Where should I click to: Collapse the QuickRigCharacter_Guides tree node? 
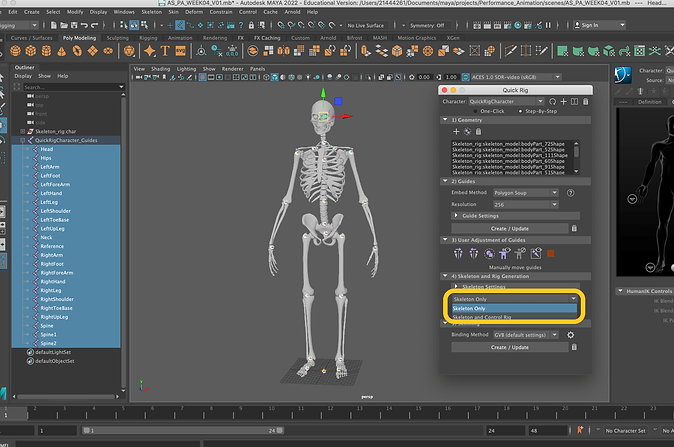(x=23, y=141)
